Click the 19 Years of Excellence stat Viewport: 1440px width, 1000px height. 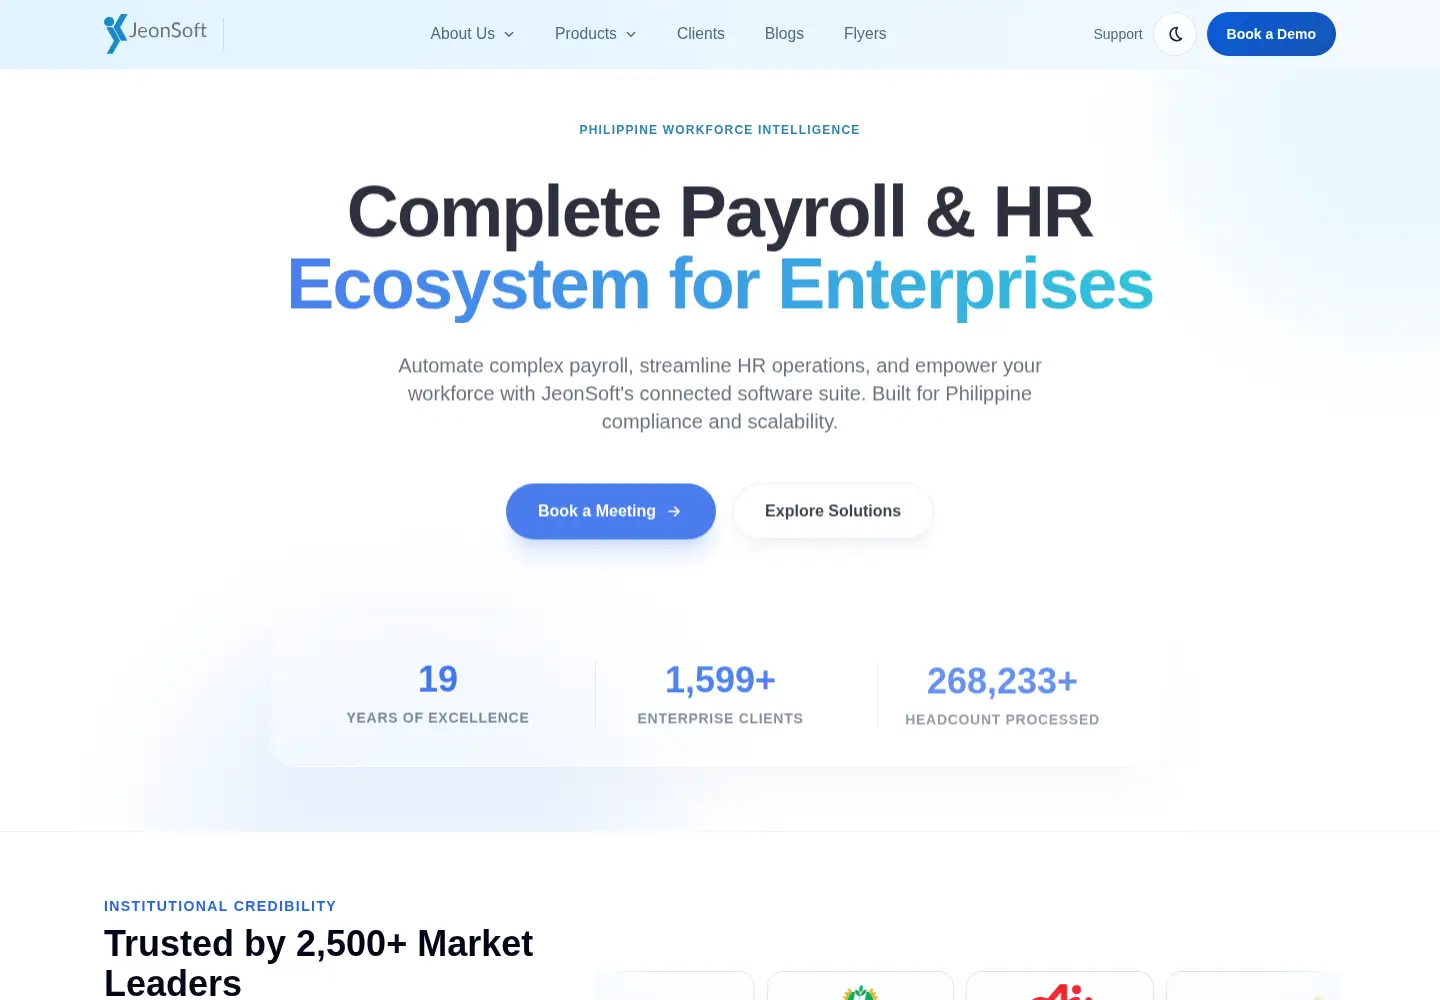tap(438, 694)
